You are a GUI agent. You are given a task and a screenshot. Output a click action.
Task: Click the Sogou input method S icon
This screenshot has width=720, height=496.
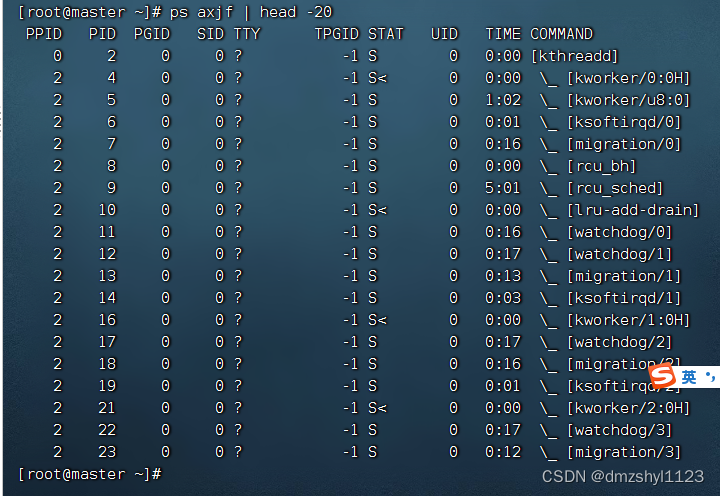663,375
